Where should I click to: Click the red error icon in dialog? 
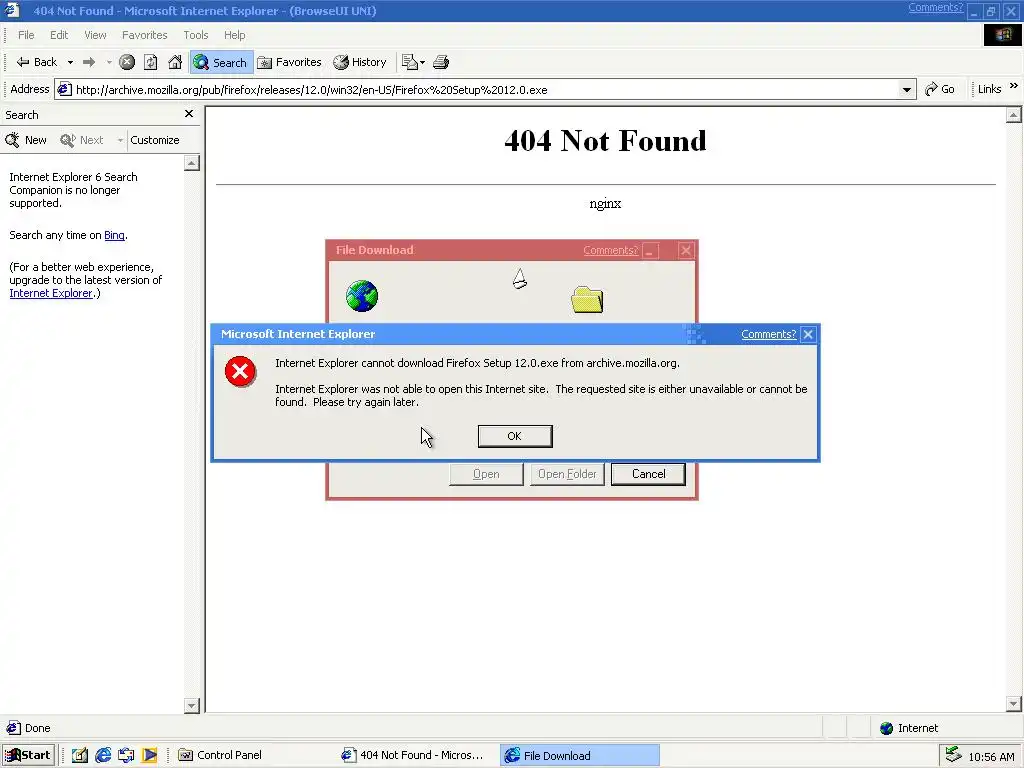[x=240, y=372]
